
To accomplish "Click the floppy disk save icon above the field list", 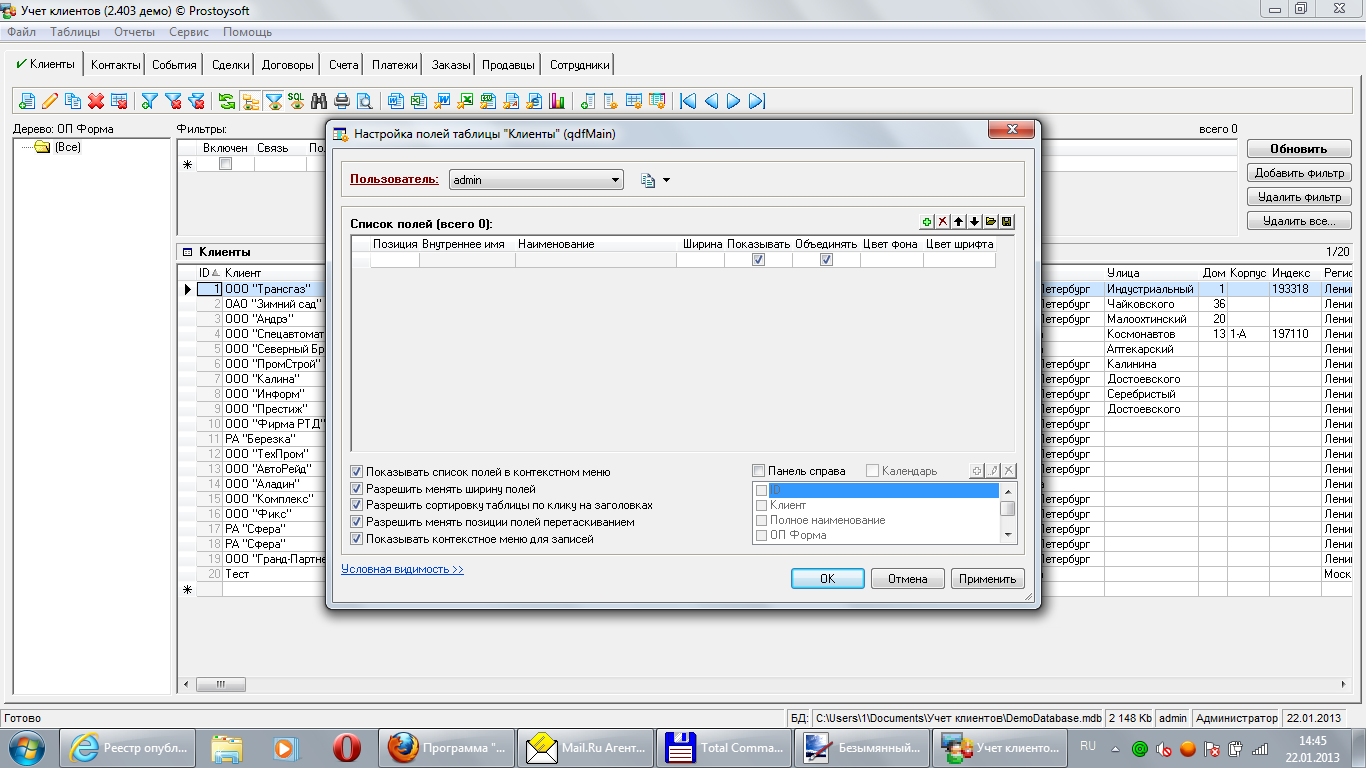I will pos(1007,222).
